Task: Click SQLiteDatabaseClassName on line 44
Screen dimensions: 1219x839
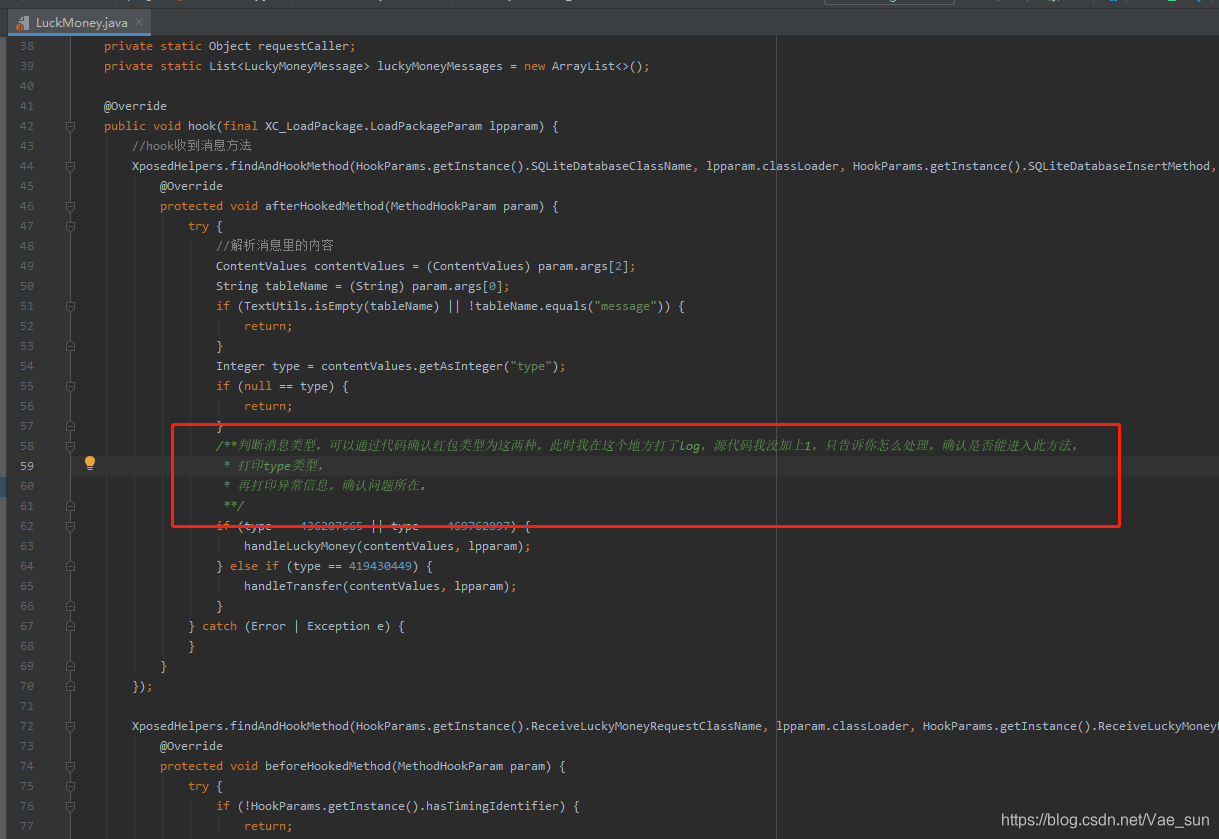Action: 612,166
